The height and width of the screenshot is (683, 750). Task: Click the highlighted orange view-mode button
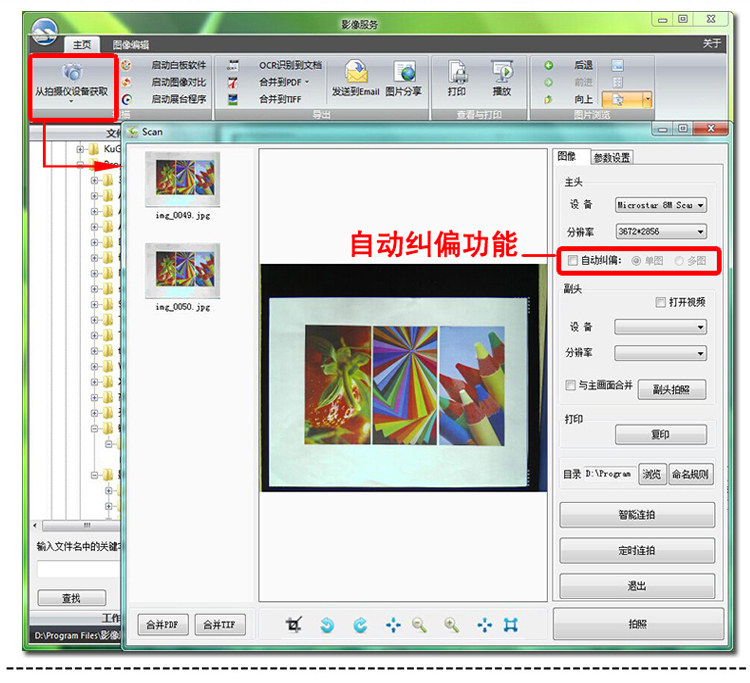622,99
